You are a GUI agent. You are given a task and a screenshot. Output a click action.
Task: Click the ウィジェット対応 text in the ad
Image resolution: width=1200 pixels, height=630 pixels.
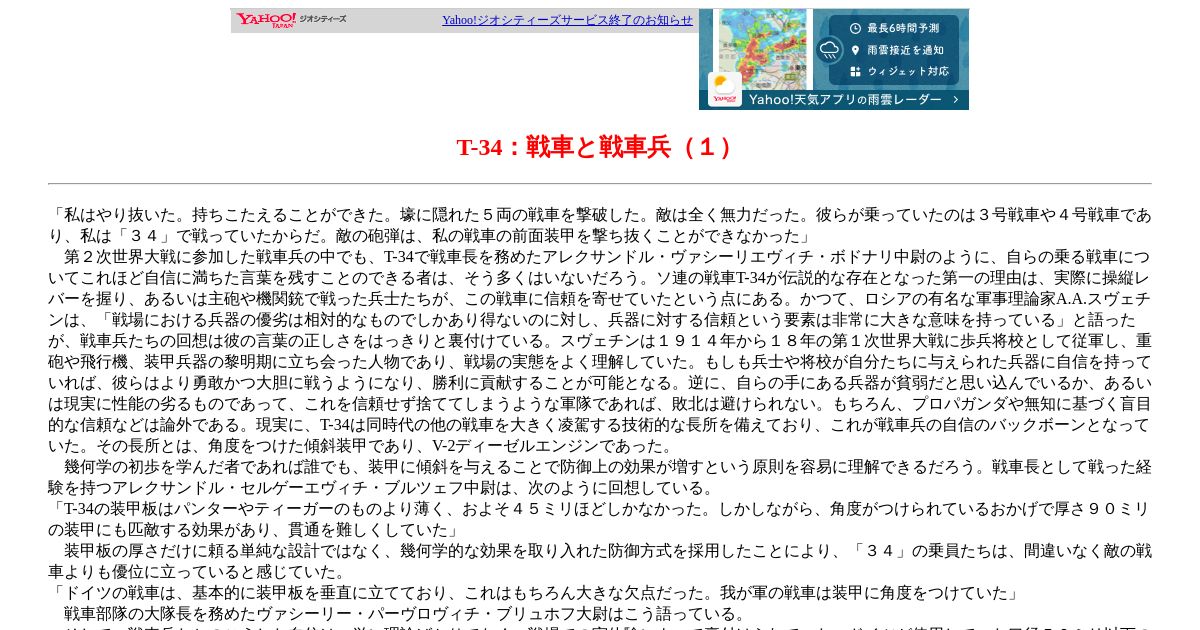click(x=908, y=72)
